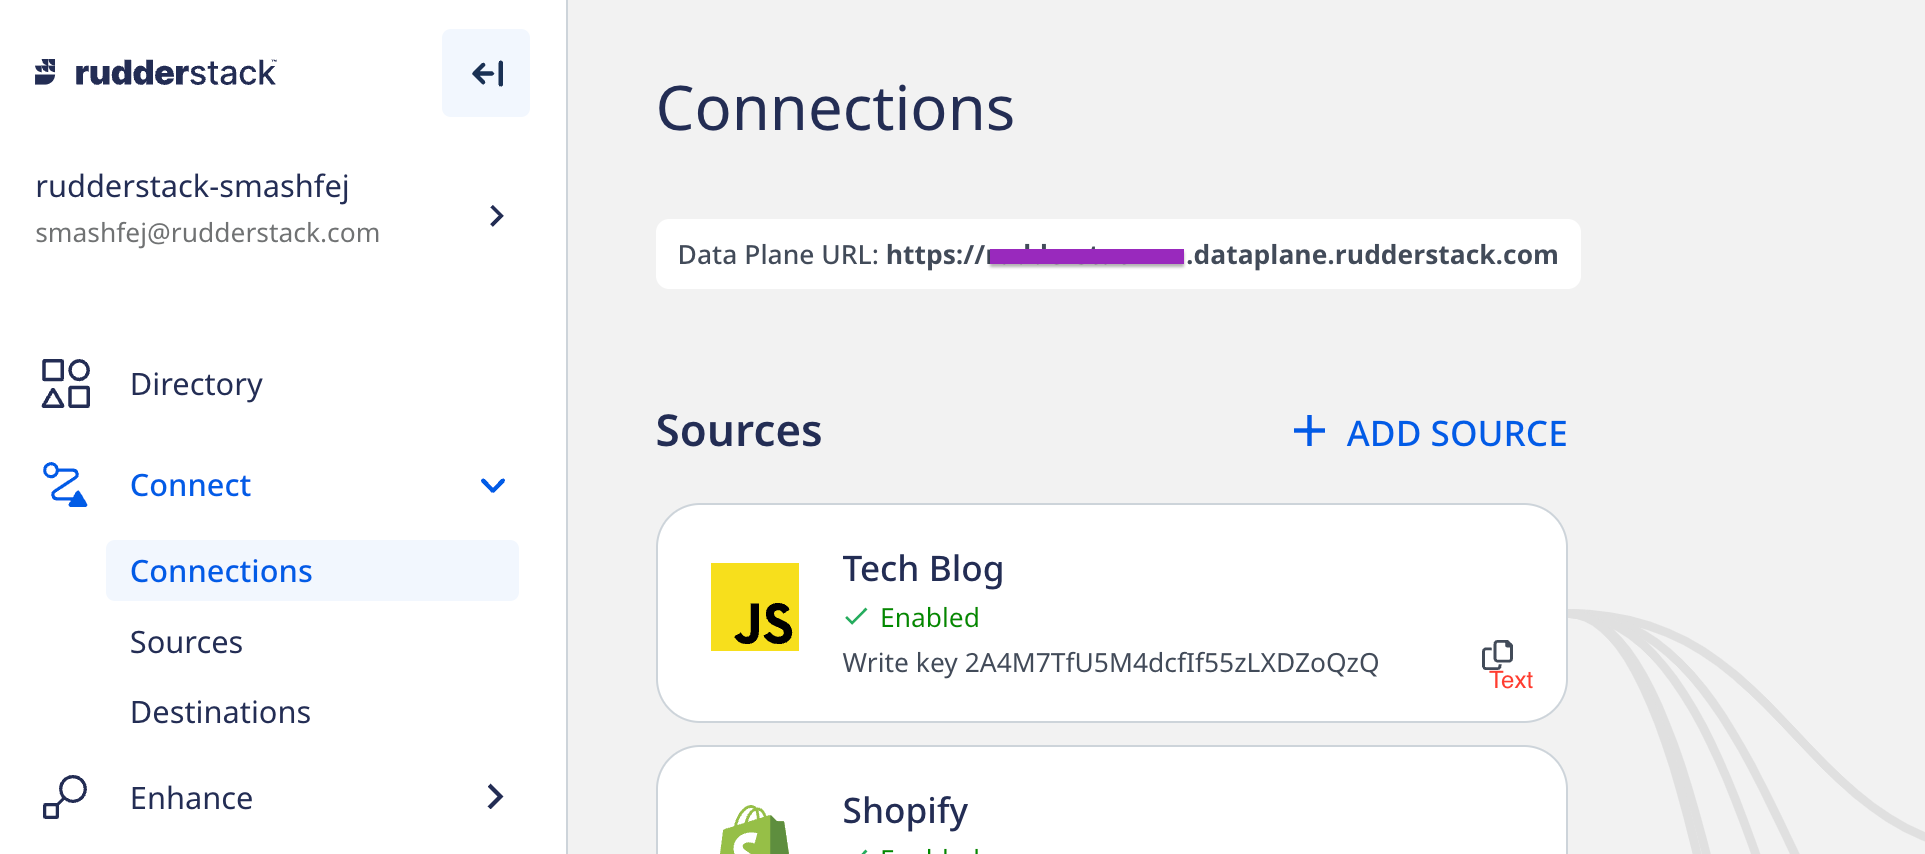Click the Sources section heading

738,431
